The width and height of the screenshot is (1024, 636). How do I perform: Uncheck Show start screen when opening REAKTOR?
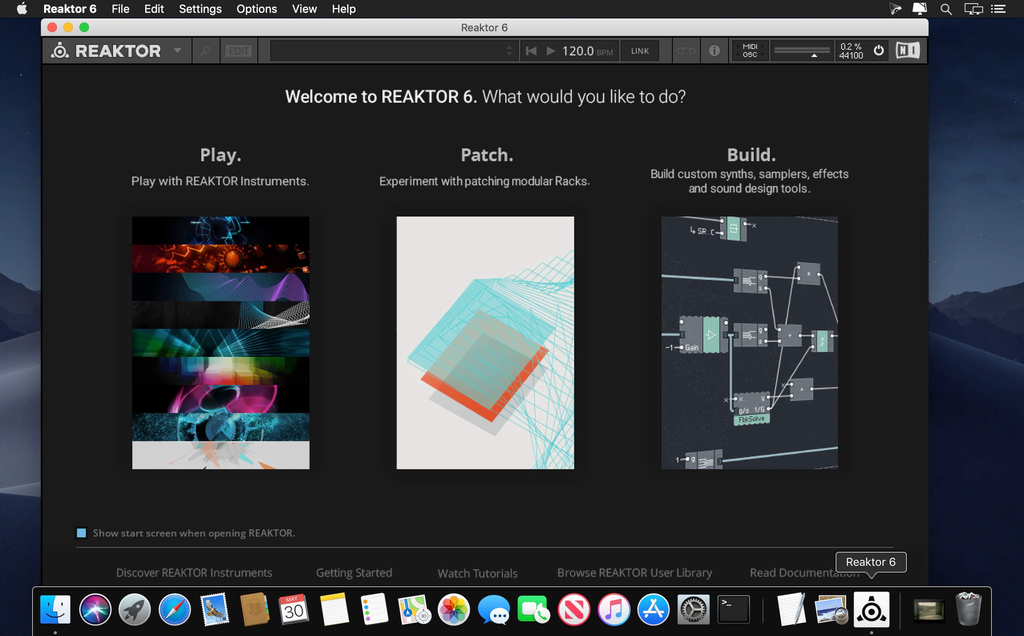click(x=82, y=533)
